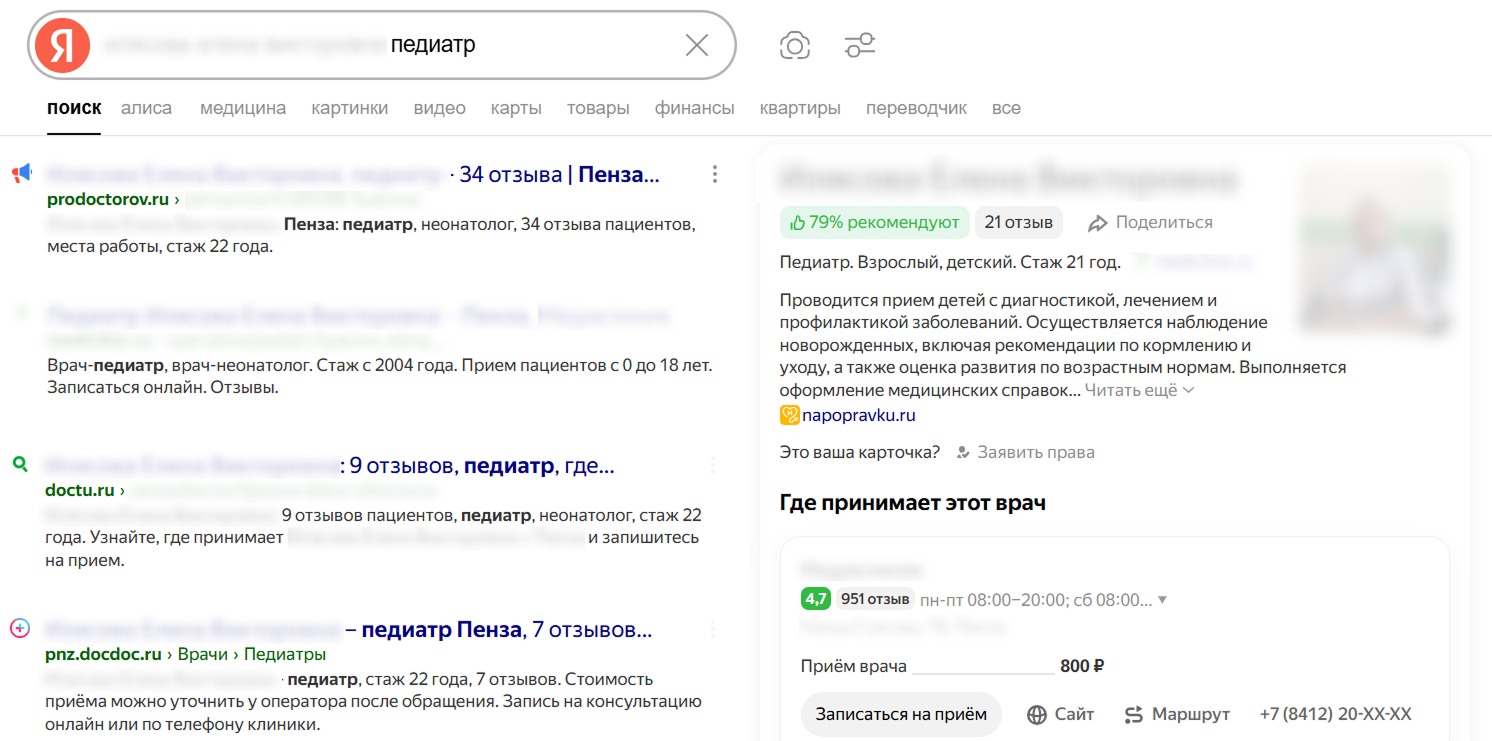
Task: Go to the карты tab
Action: point(516,108)
